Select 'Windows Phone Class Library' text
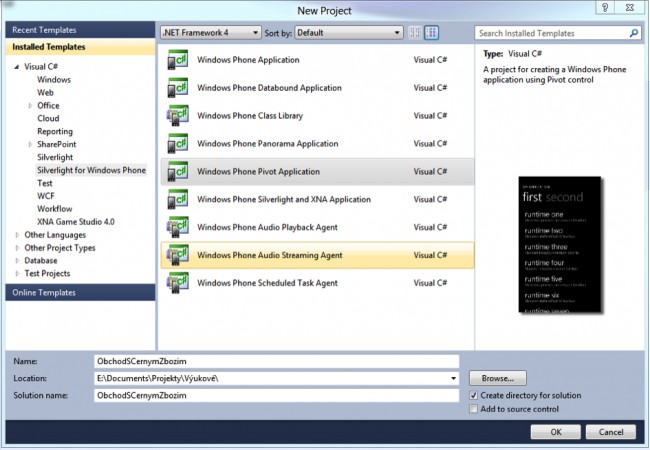 (x=250, y=116)
